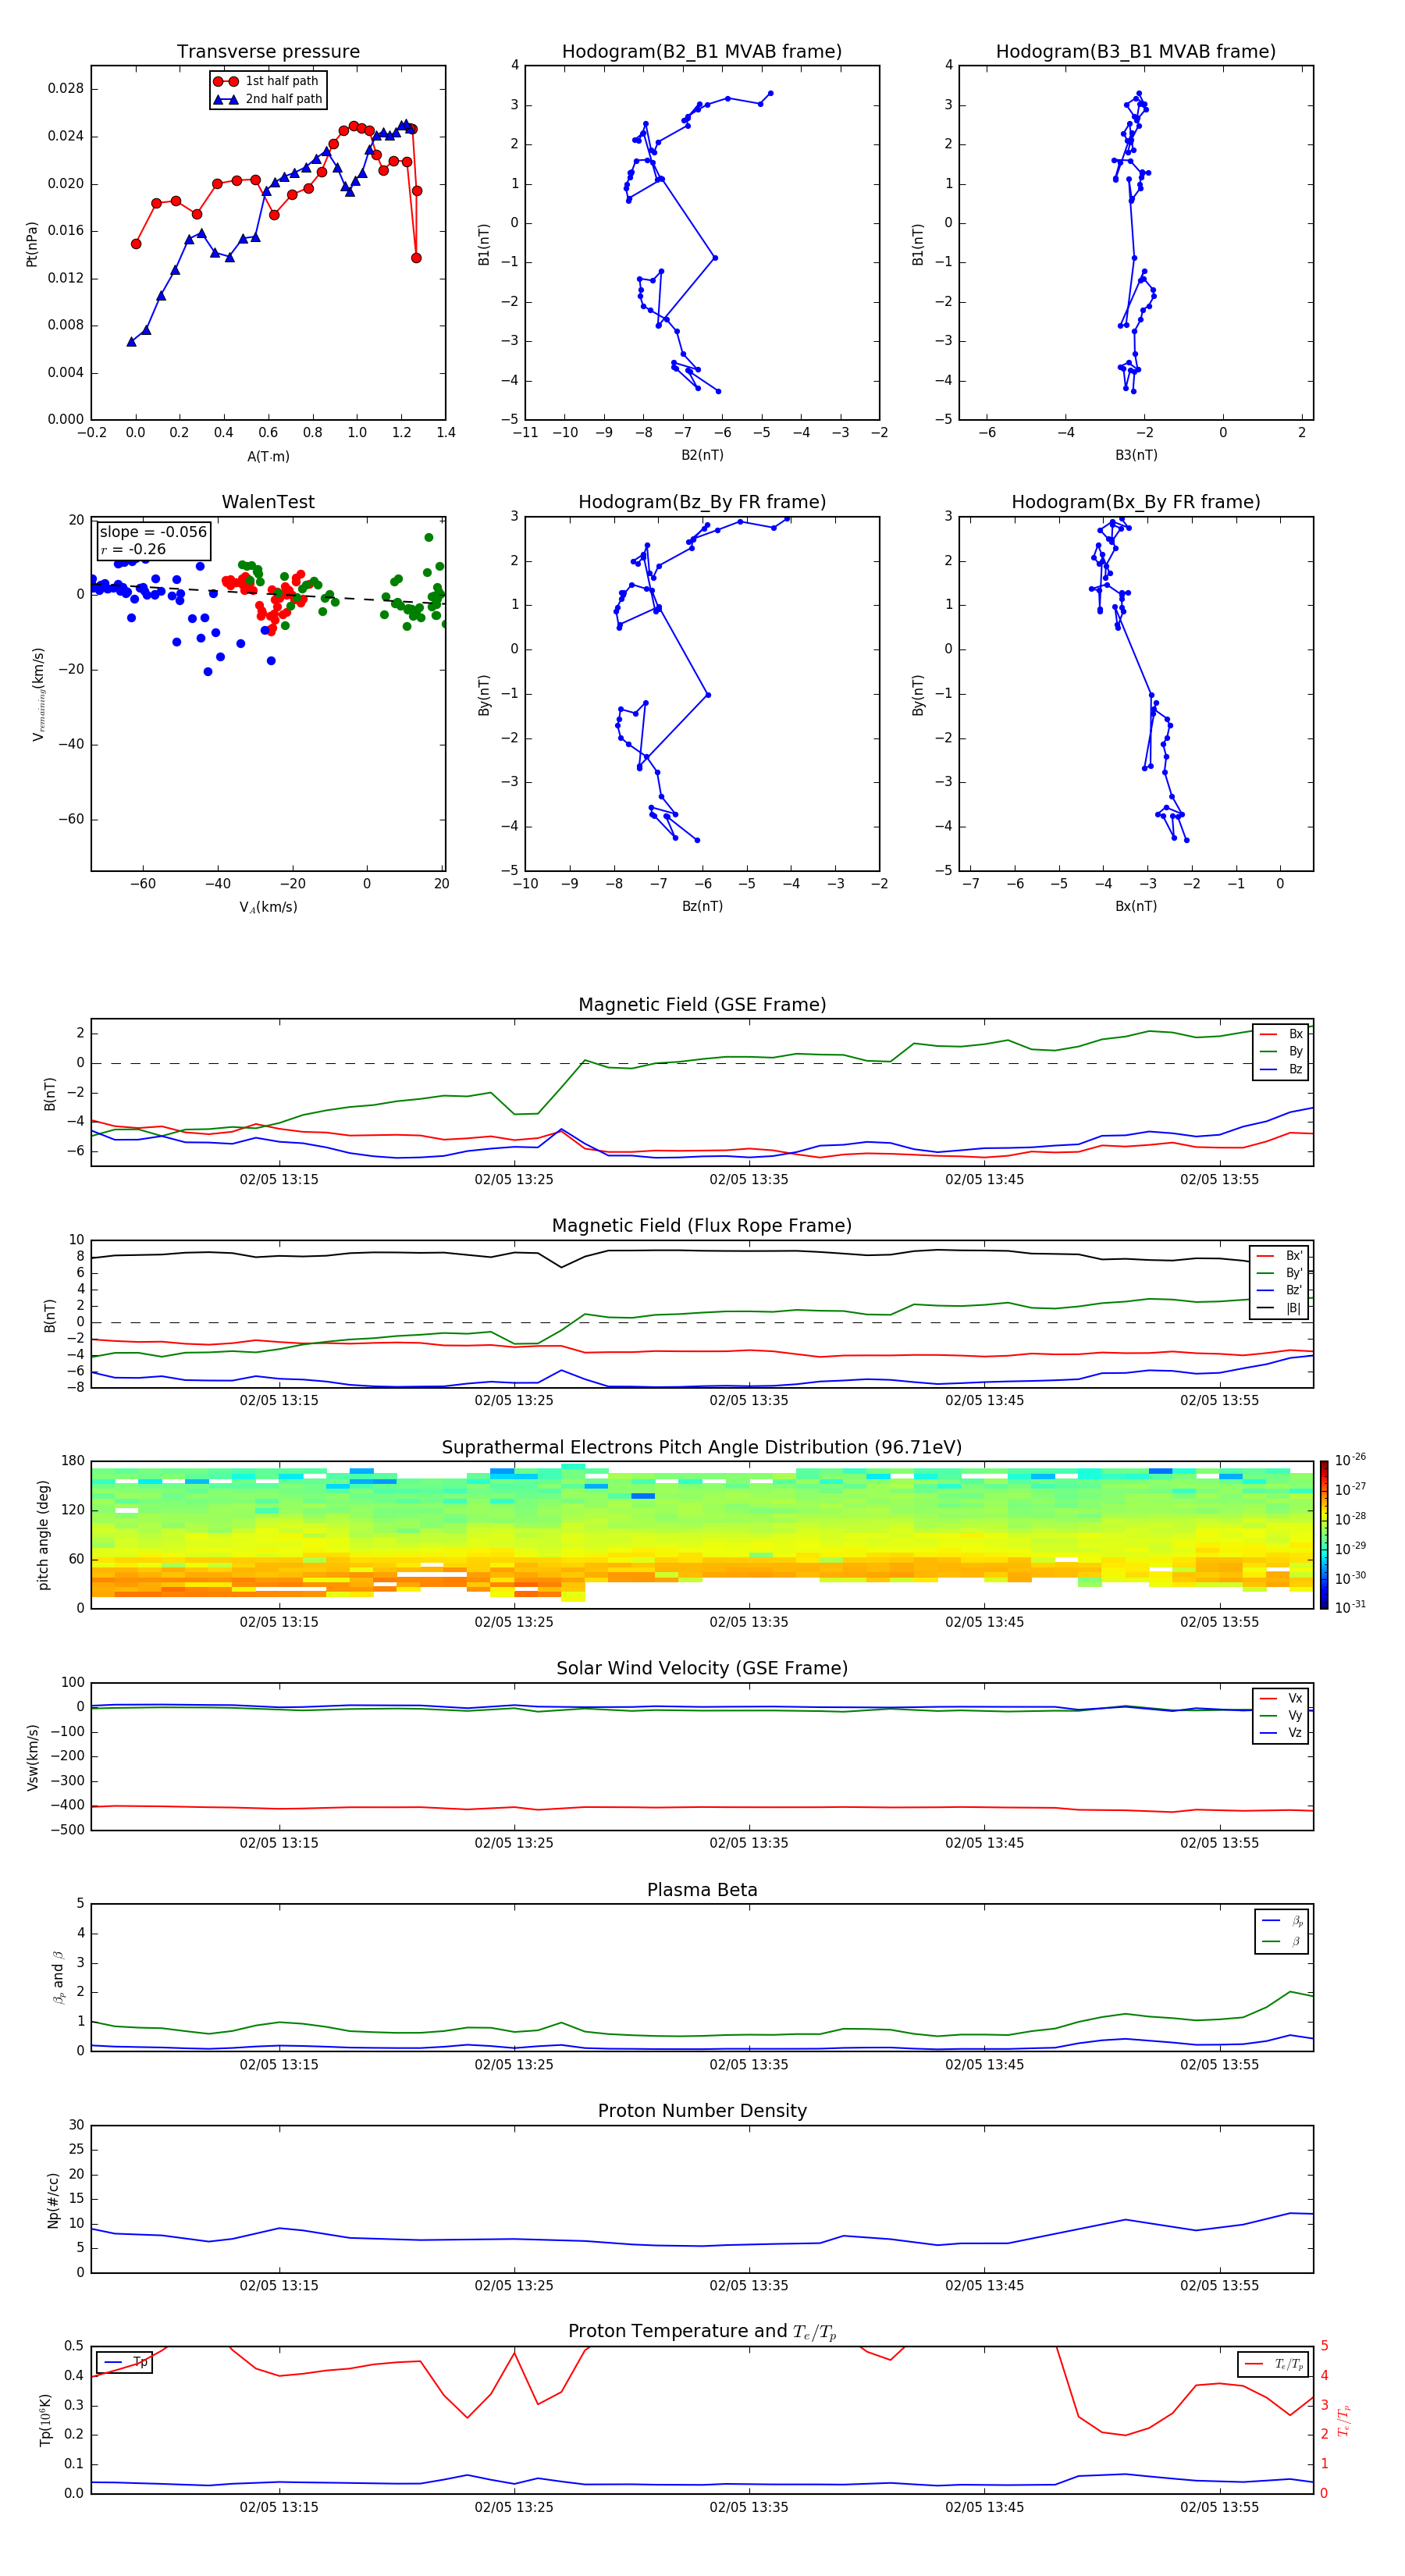Viewport: 1405px width, 2576px height.
Task: Click the 'Magnetic Field (GSE Frame)' title
Action: [702, 1005]
